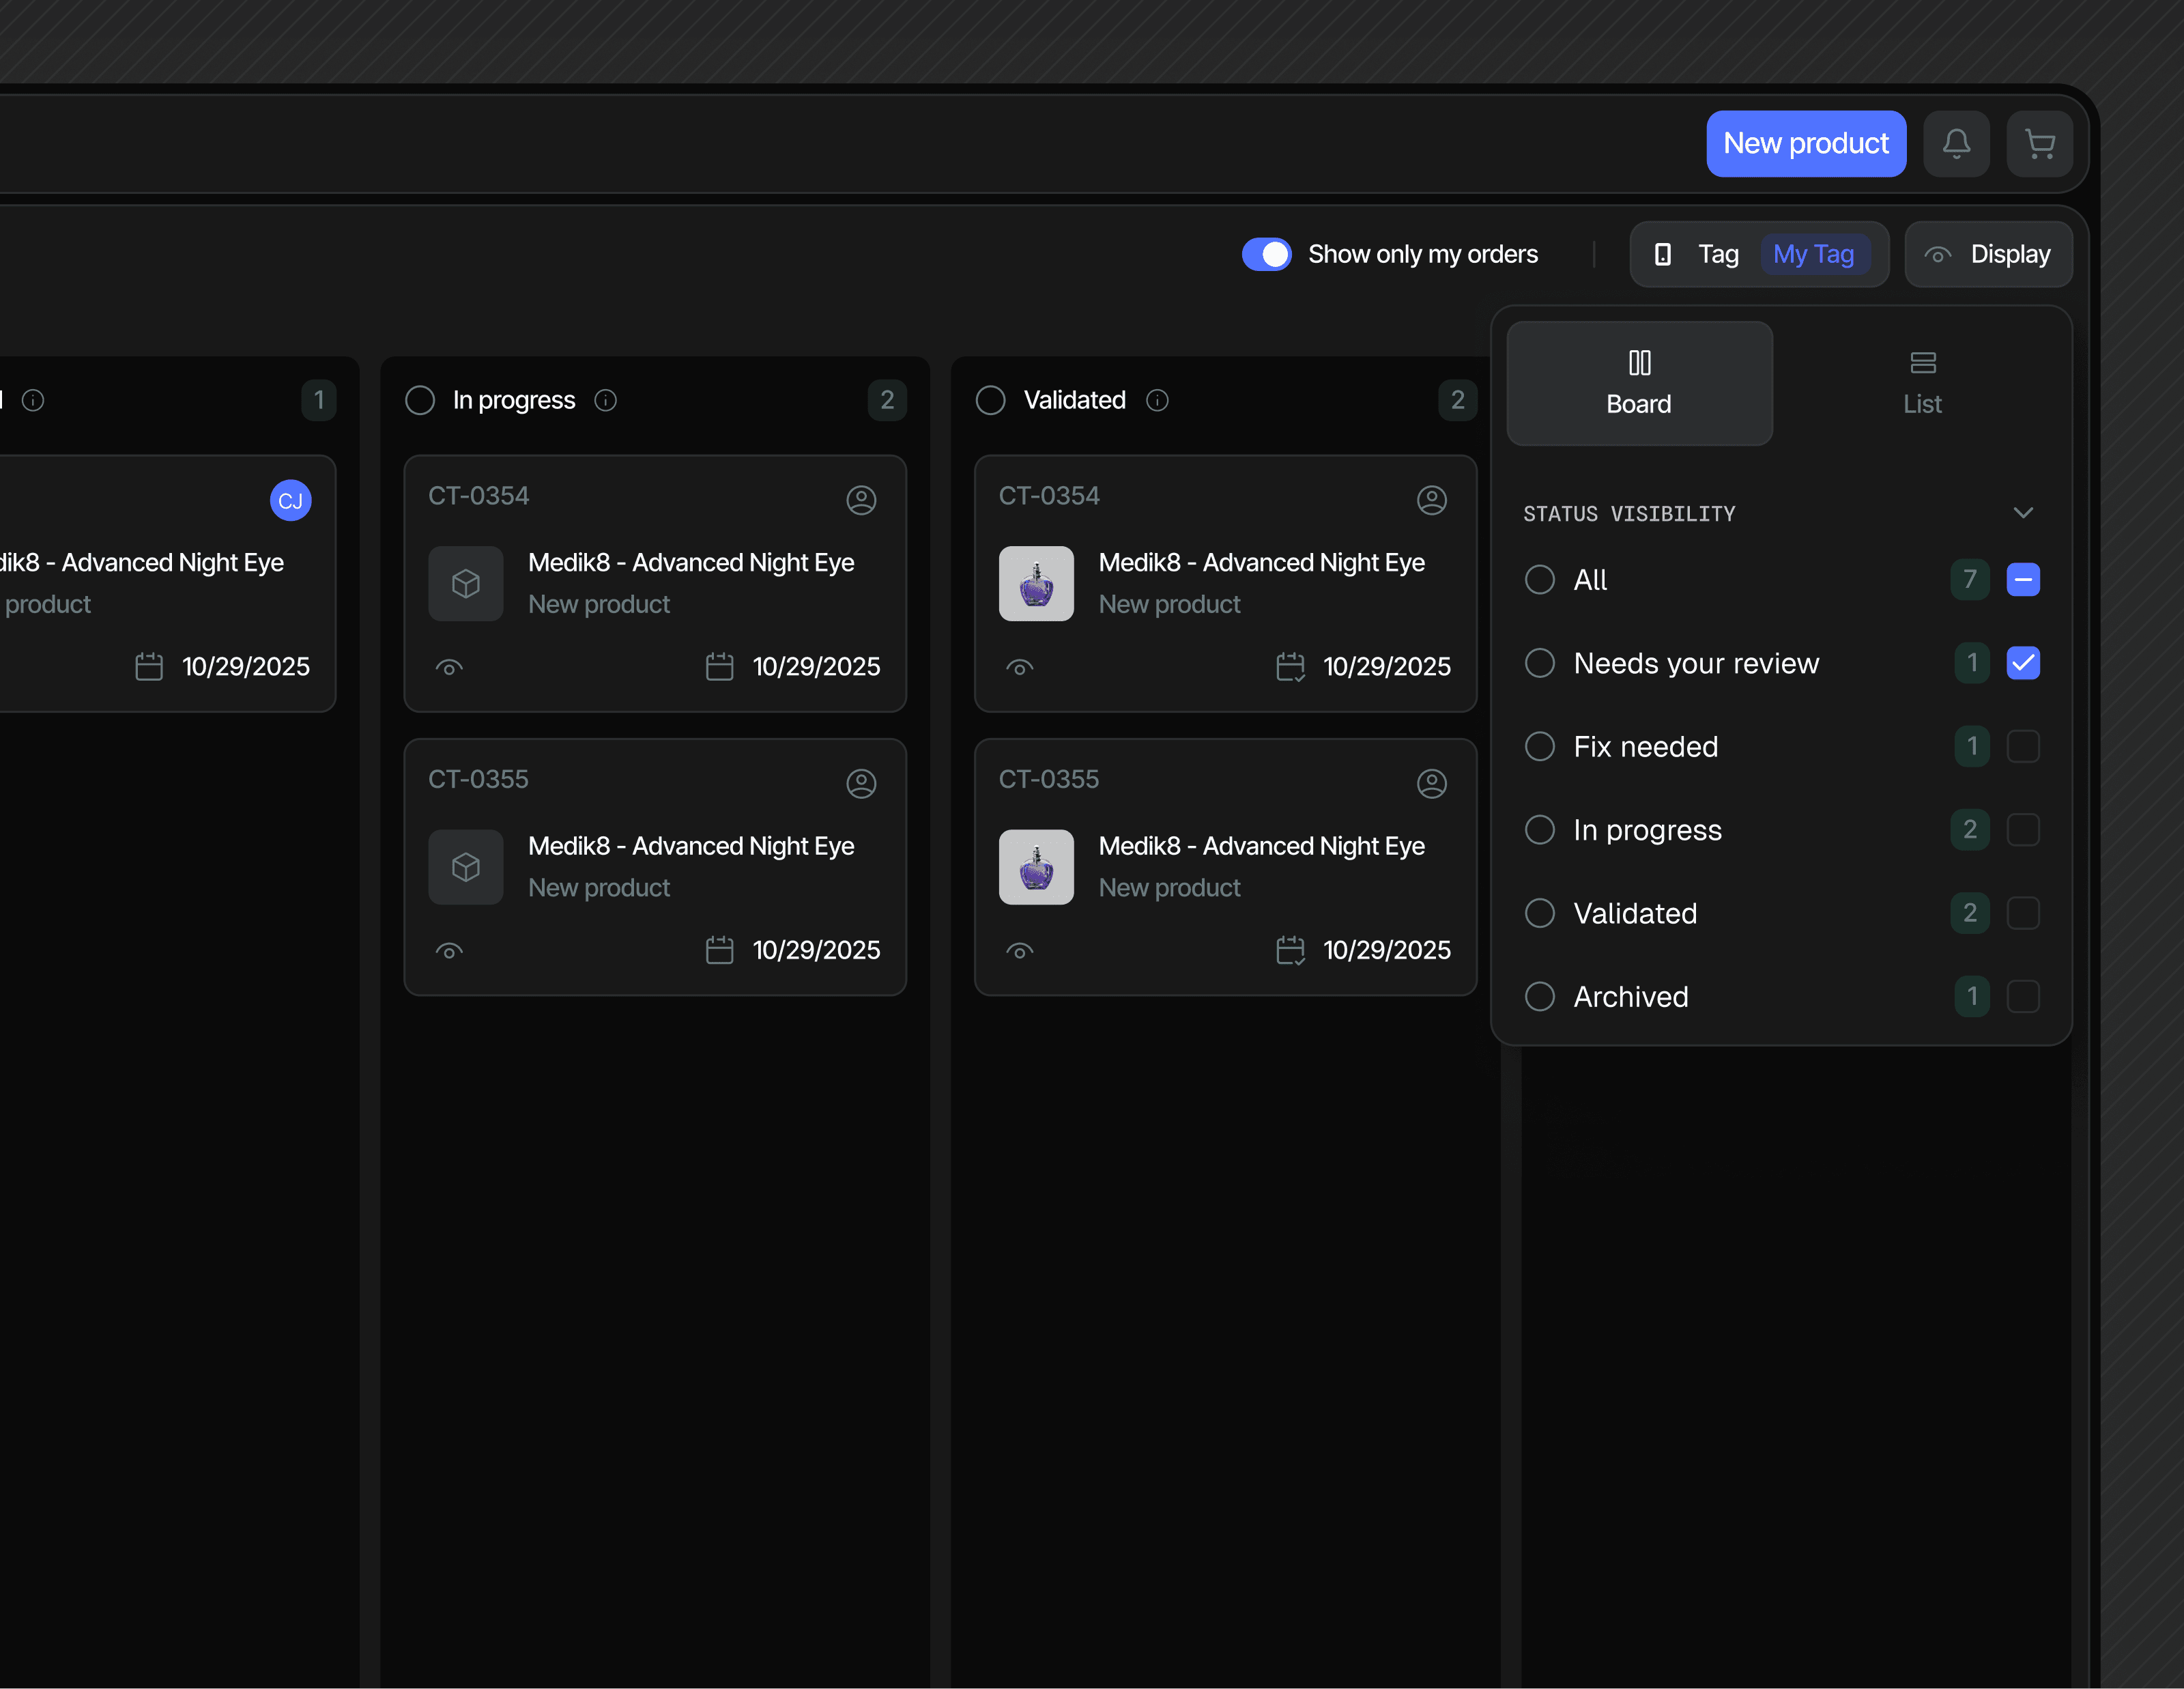Click eye icon on Validated CT-0355 card
Screen dimensions: 2184x1689
[x=1019, y=950]
